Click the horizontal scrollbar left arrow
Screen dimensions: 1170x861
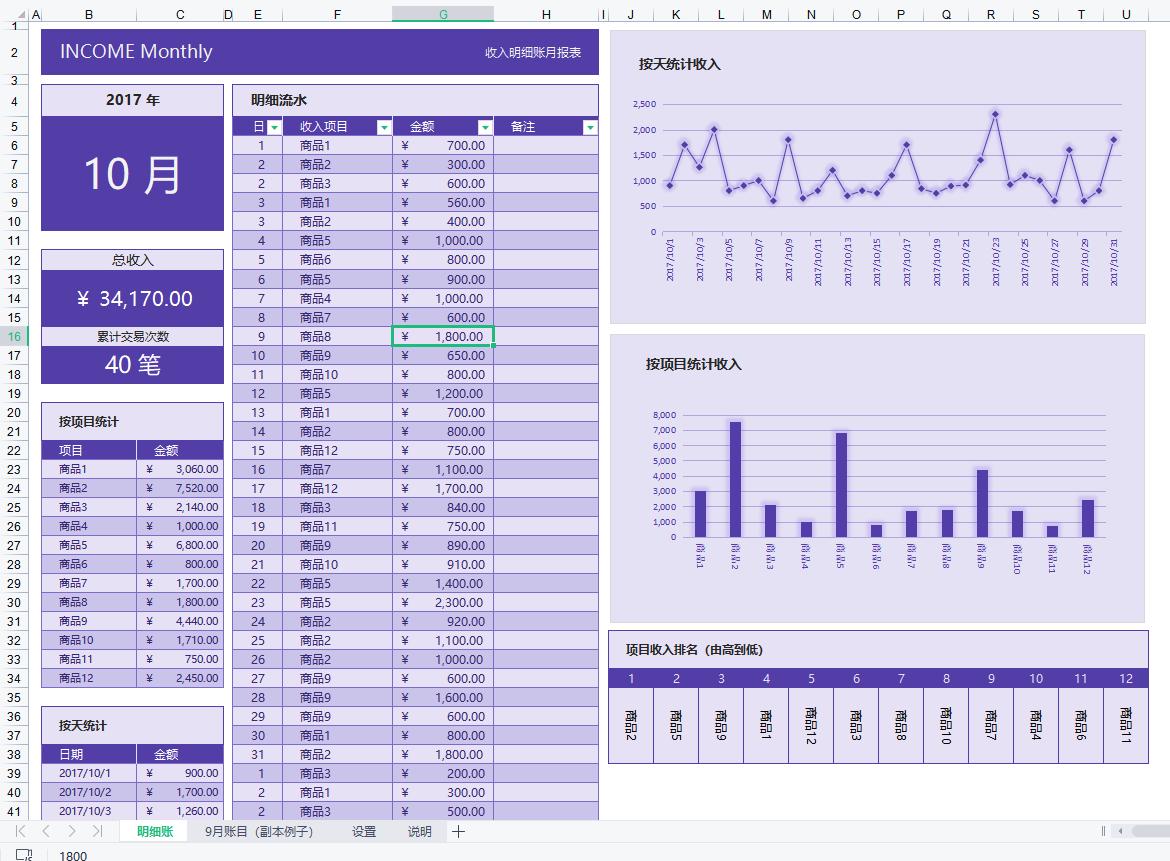point(1123,831)
